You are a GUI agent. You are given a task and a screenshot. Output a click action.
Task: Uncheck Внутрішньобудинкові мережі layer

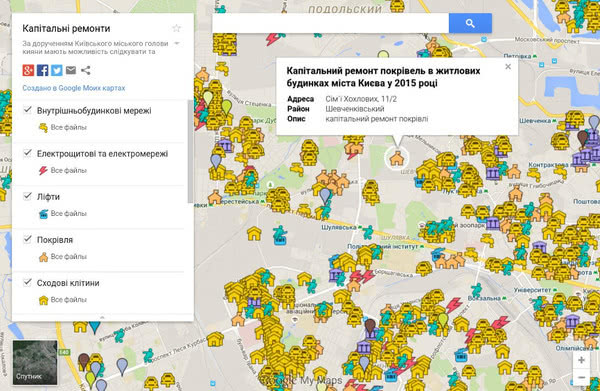[28, 110]
